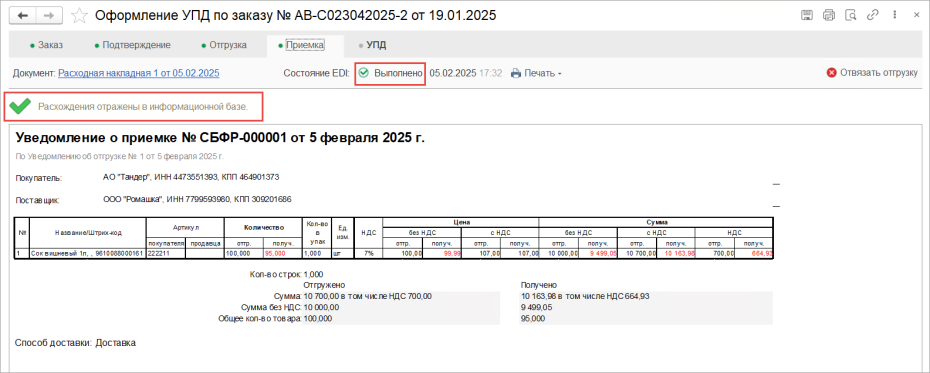
Task: Click message Расхождения отражены в информационной базе
Action: [x=143, y=107]
